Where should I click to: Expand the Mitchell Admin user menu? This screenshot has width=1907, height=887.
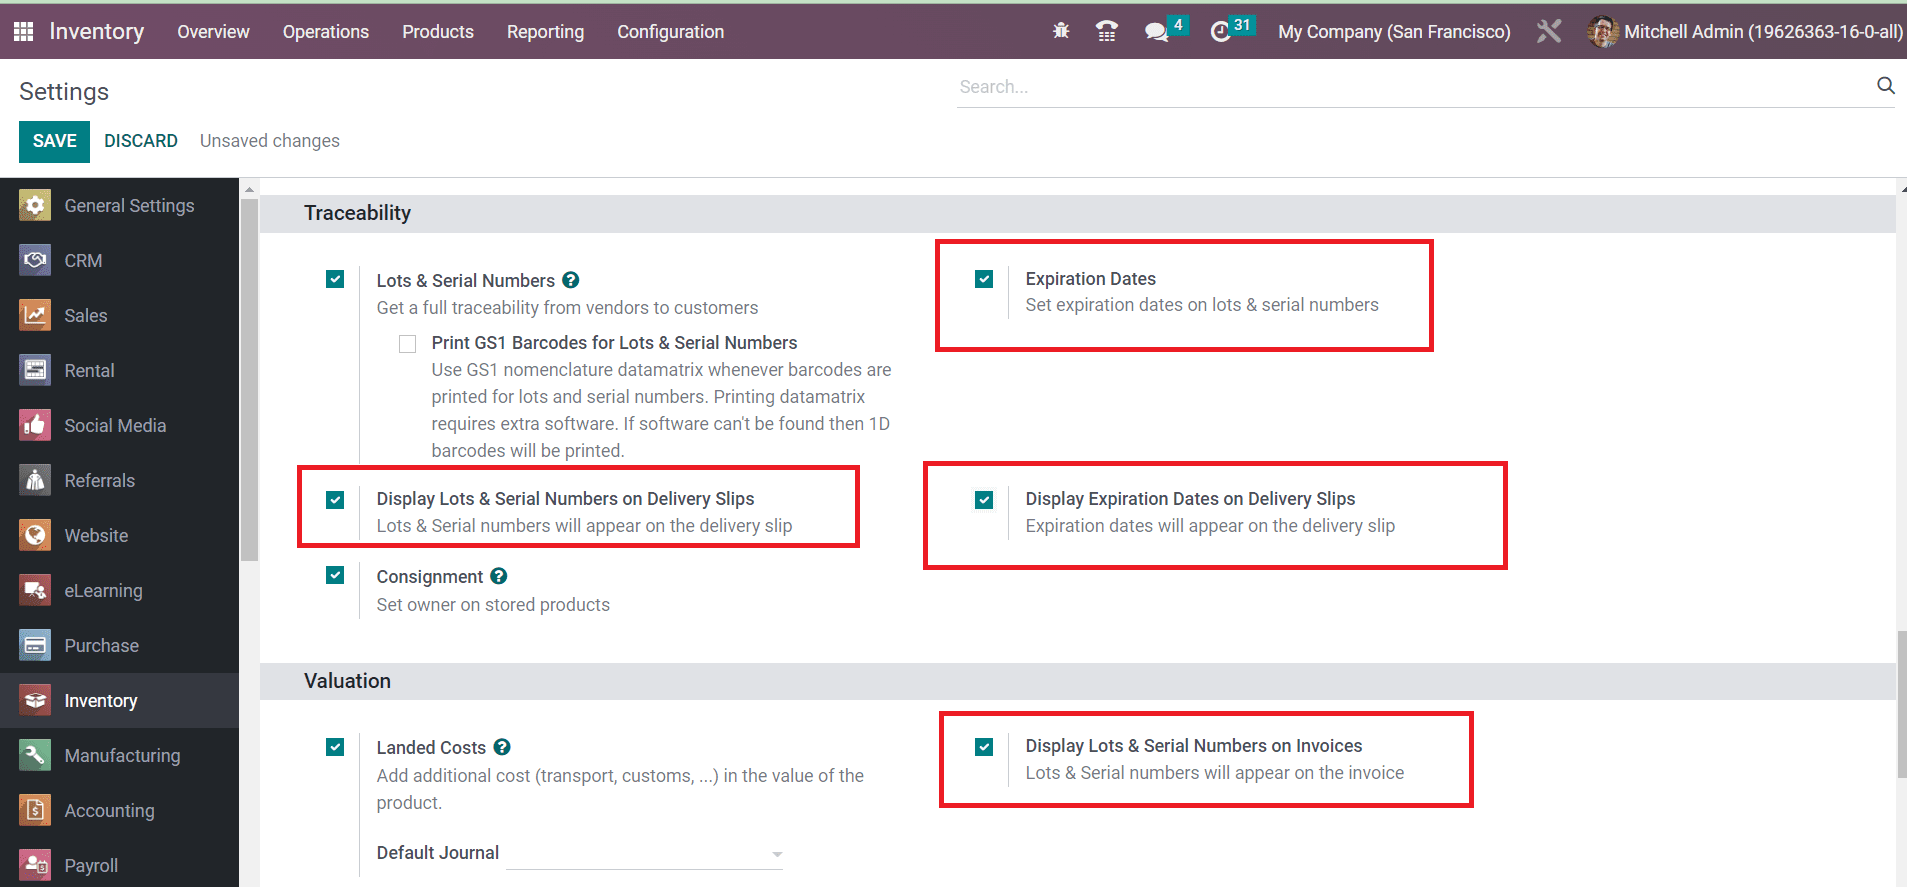point(1745,32)
